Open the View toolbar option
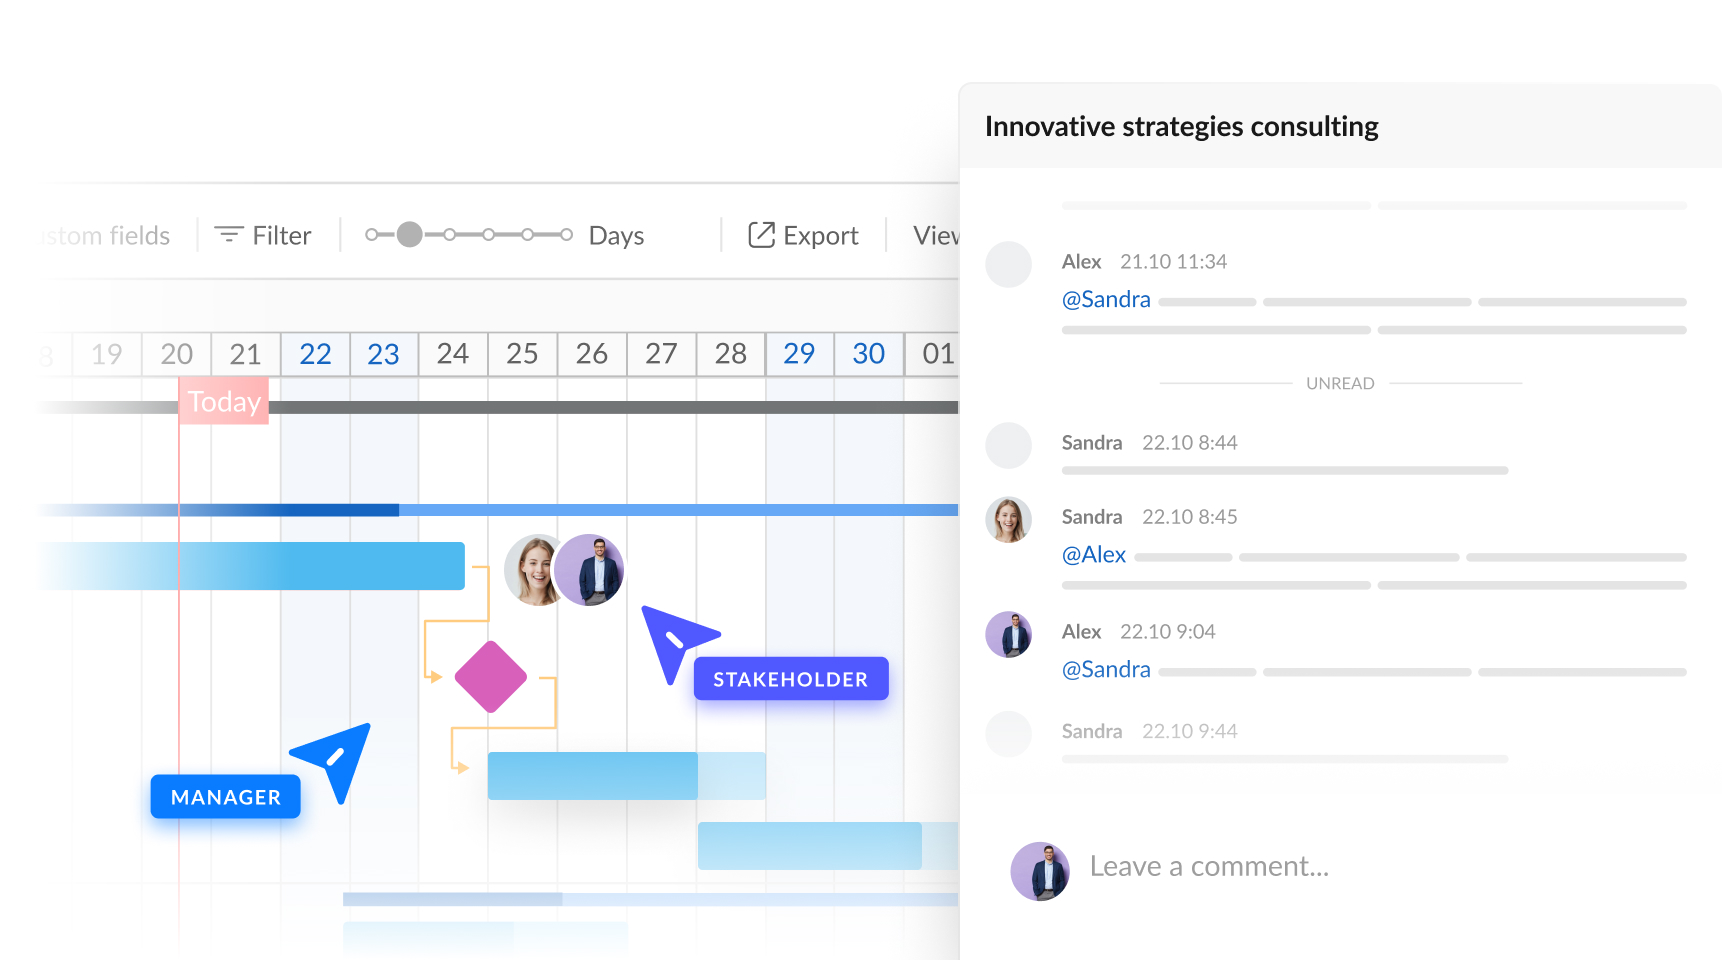This screenshot has height=960, width=1722. [936, 236]
